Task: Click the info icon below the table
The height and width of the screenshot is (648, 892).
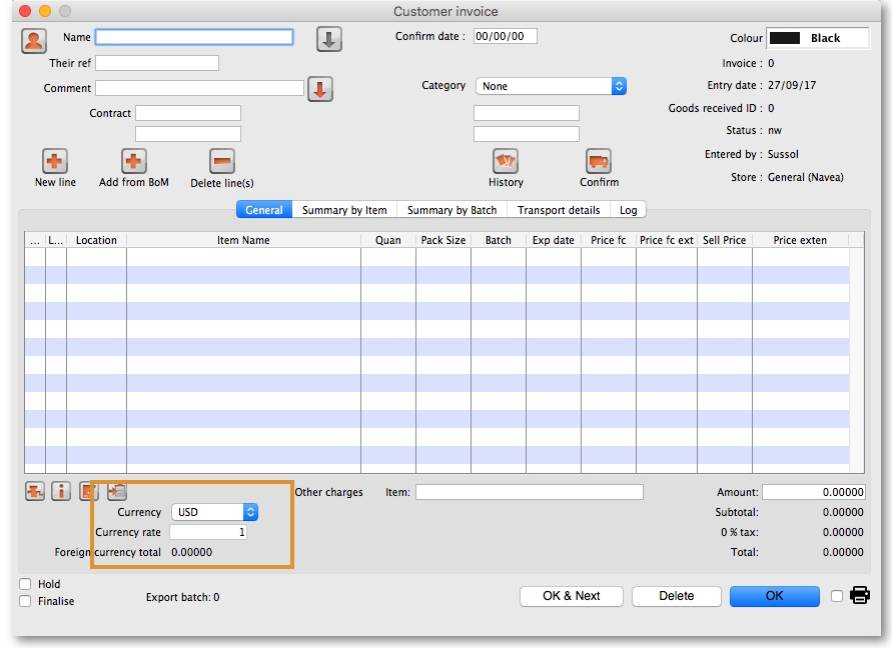Action: point(61,492)
